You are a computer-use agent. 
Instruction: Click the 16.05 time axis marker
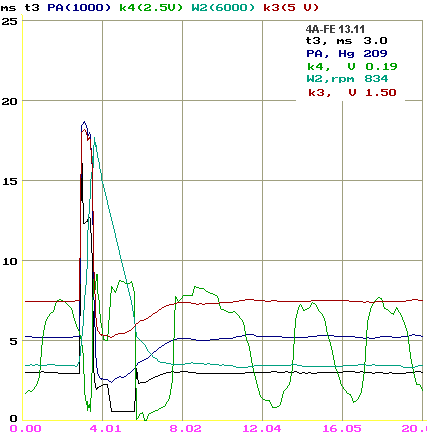[x=342, y=428]
